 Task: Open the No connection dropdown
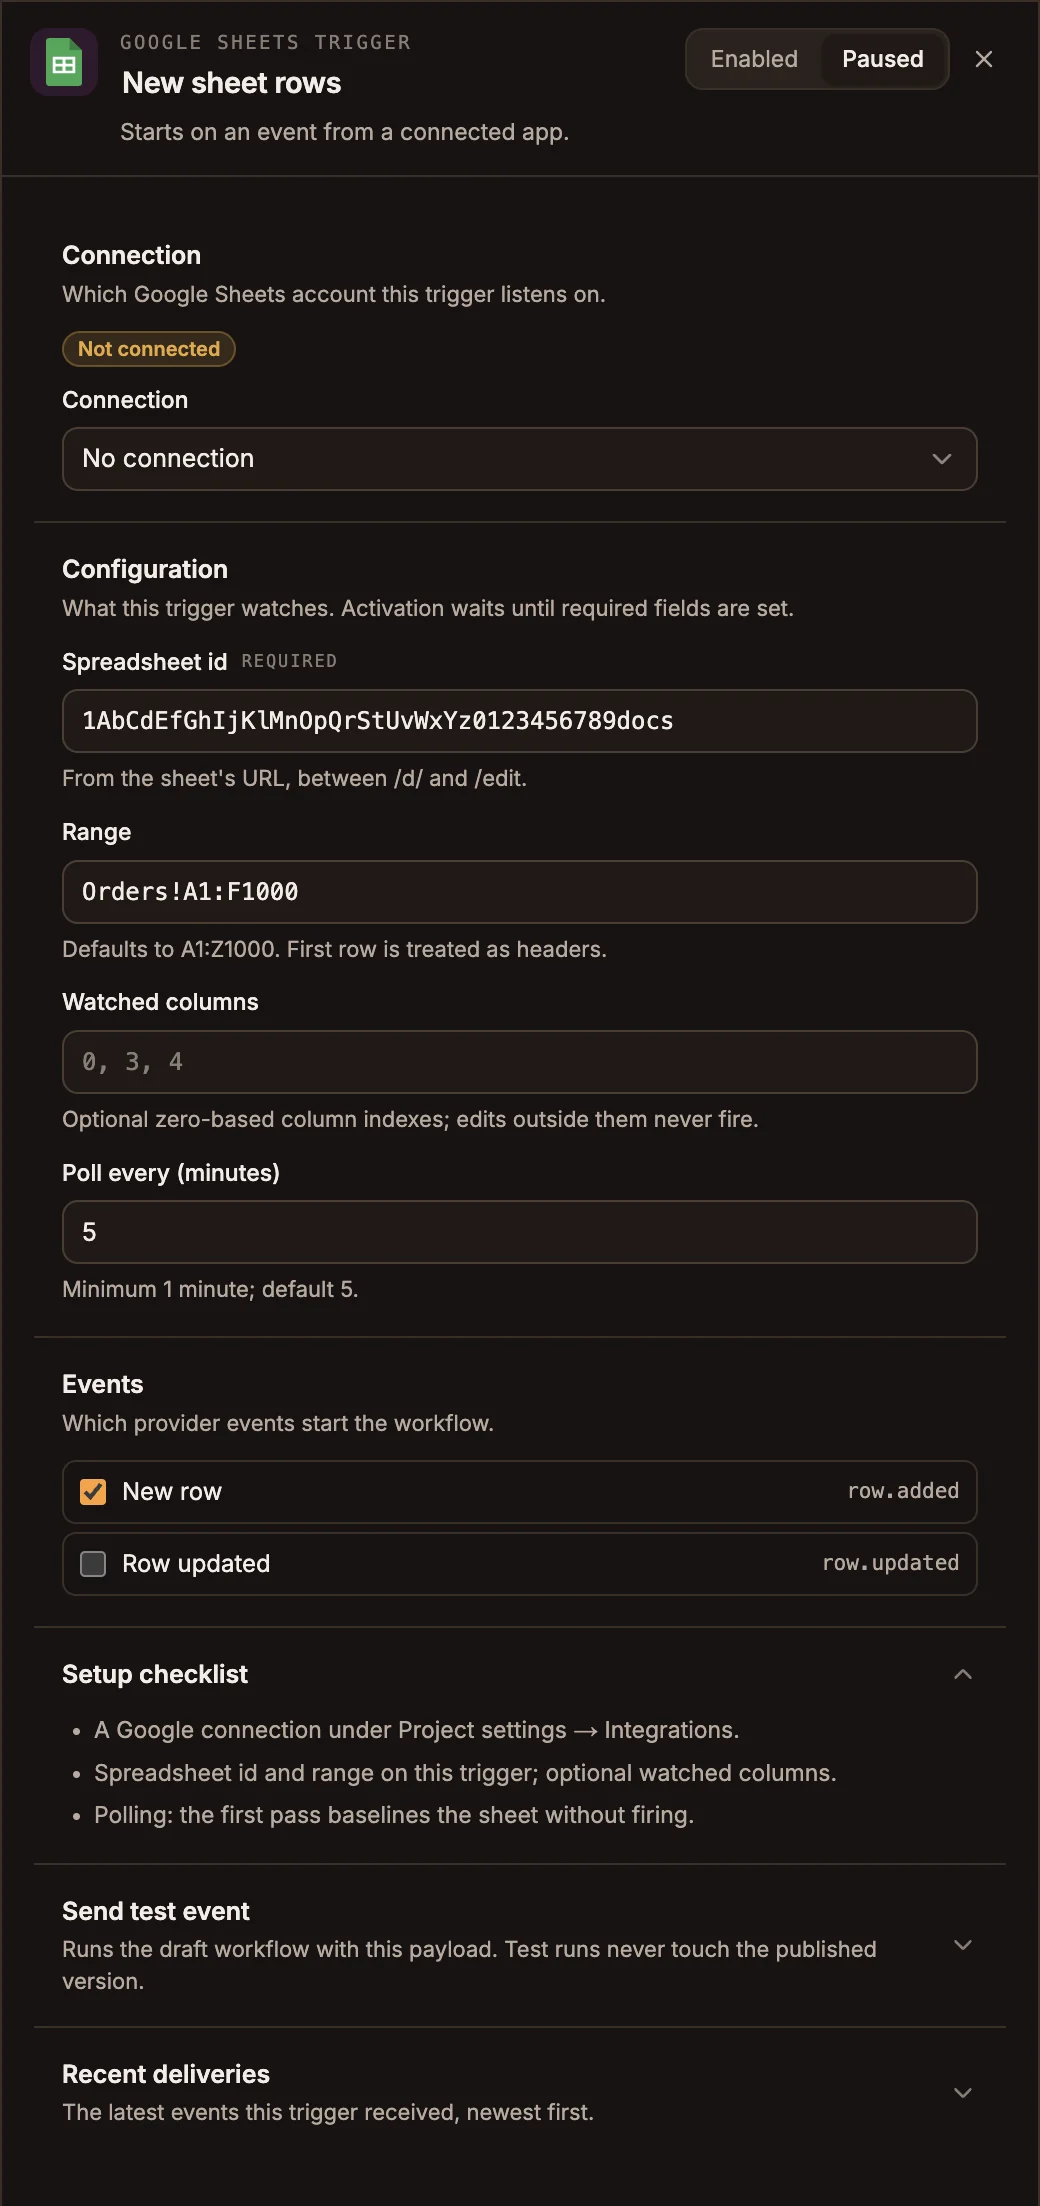[x=519, y=459]
